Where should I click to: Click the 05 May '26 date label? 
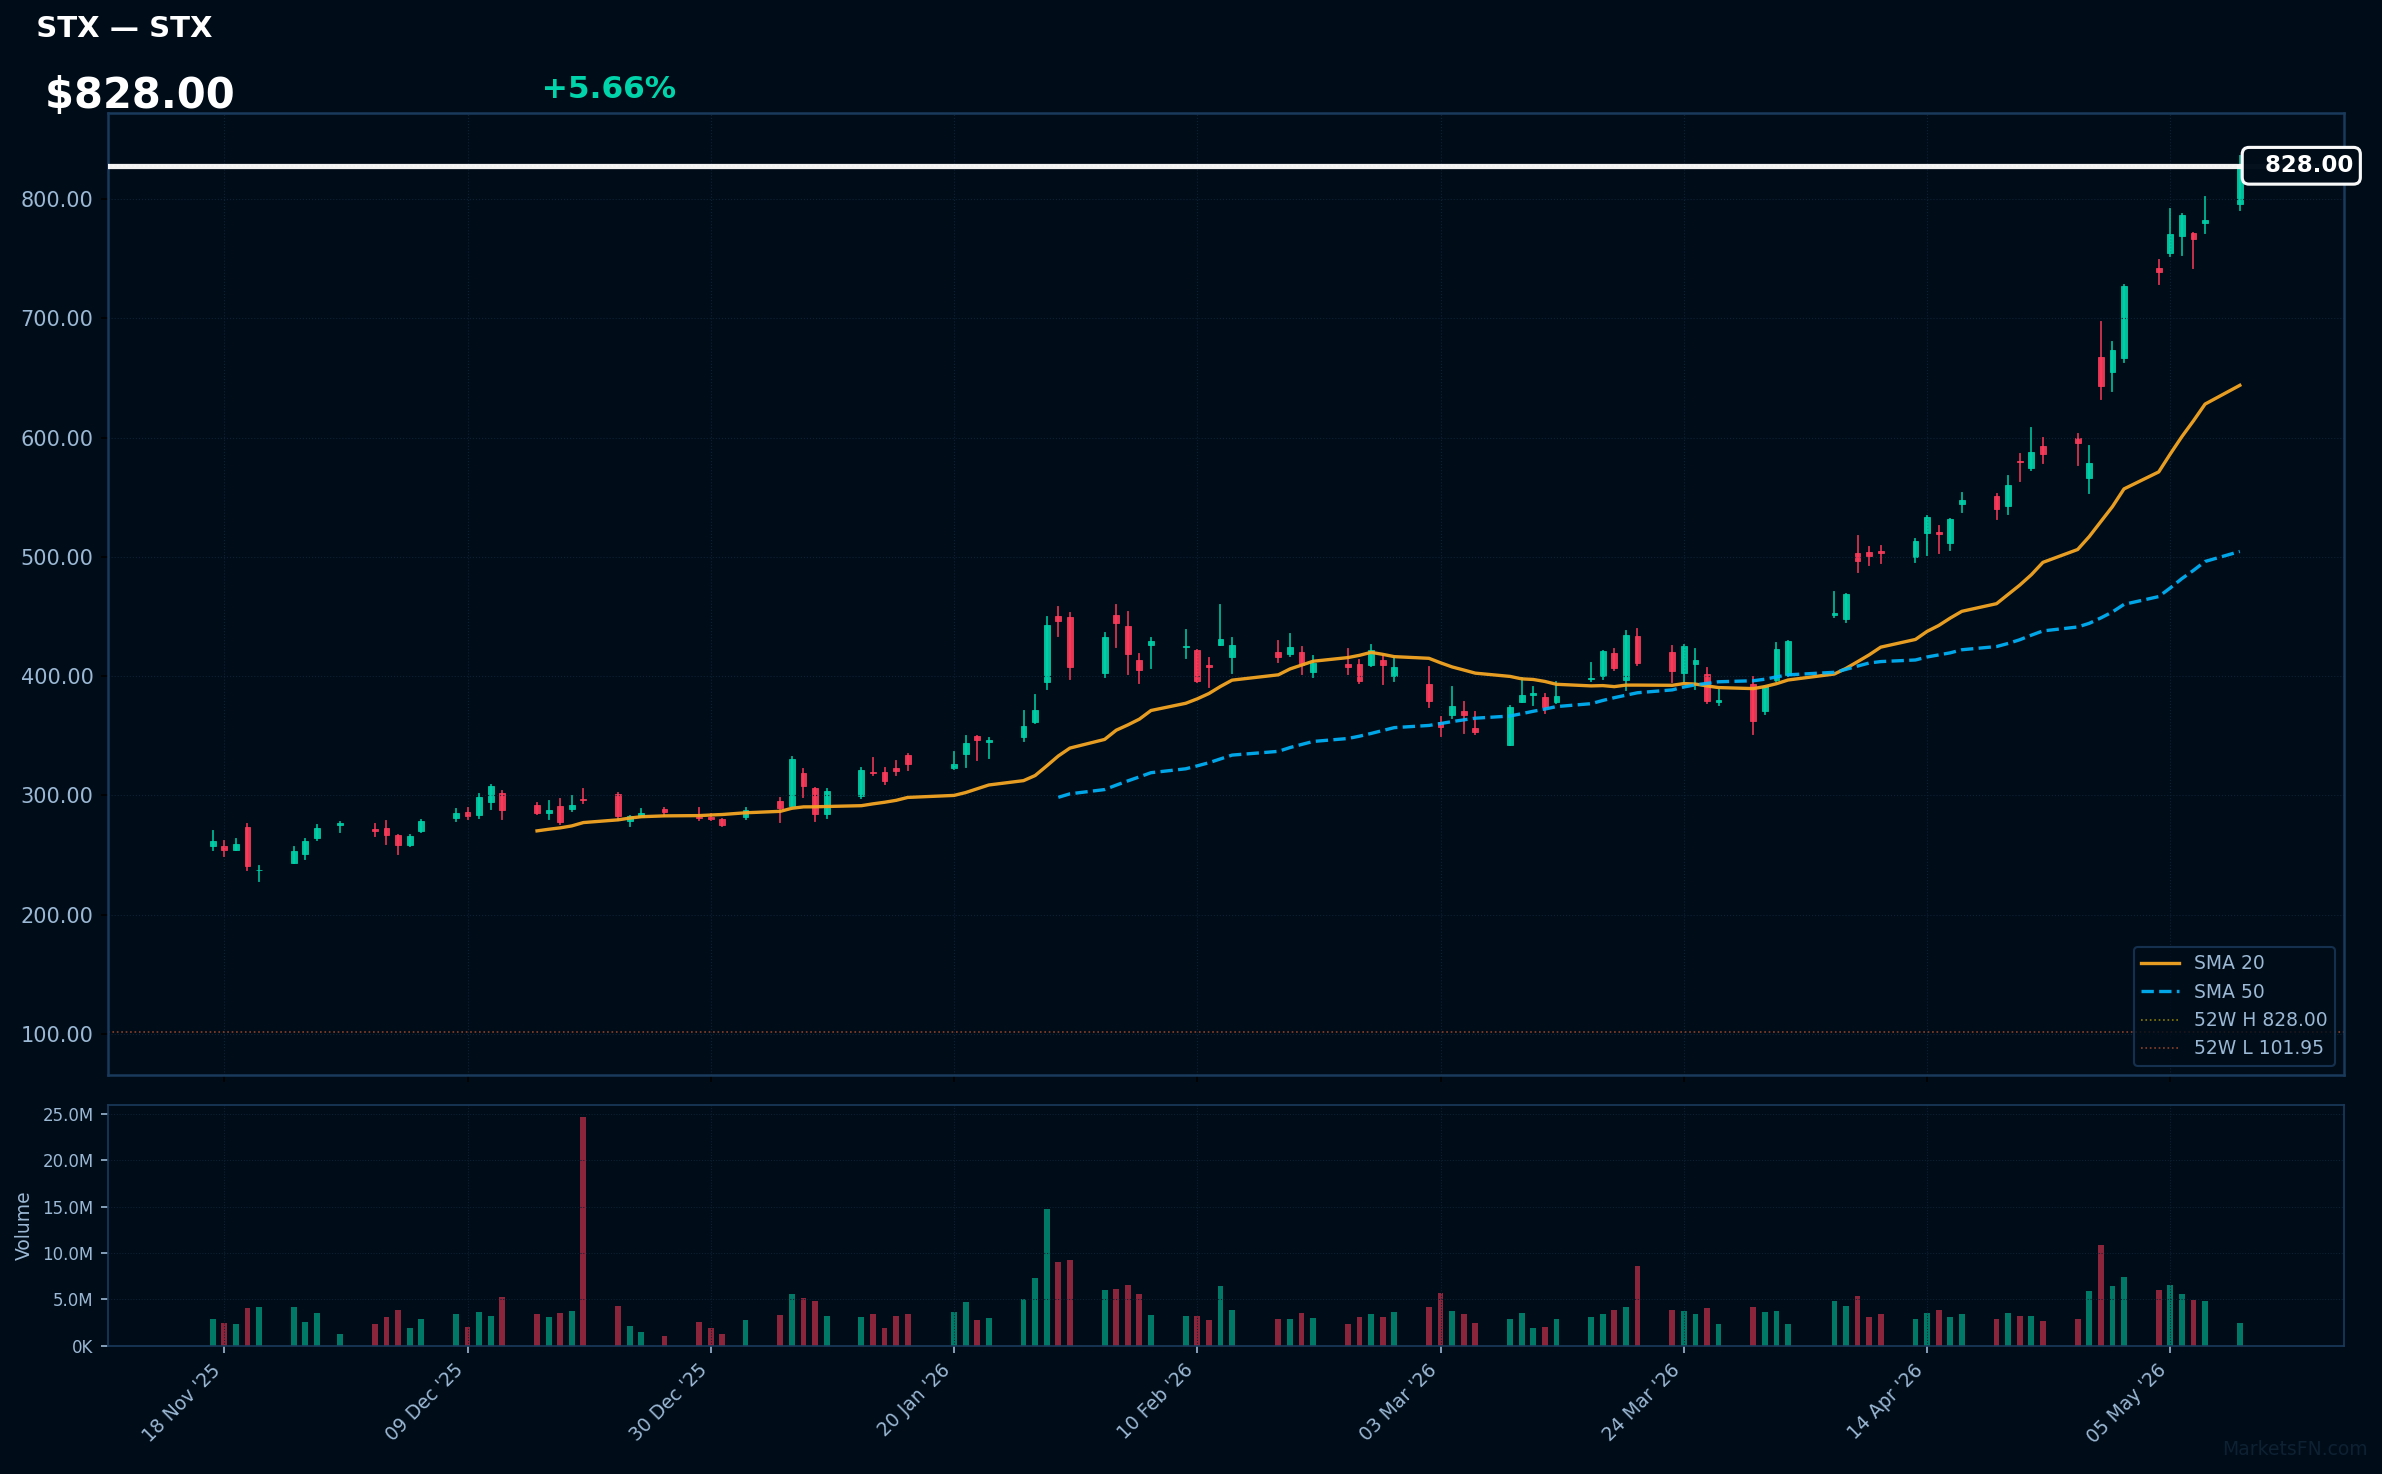tap(2126, 1402)
